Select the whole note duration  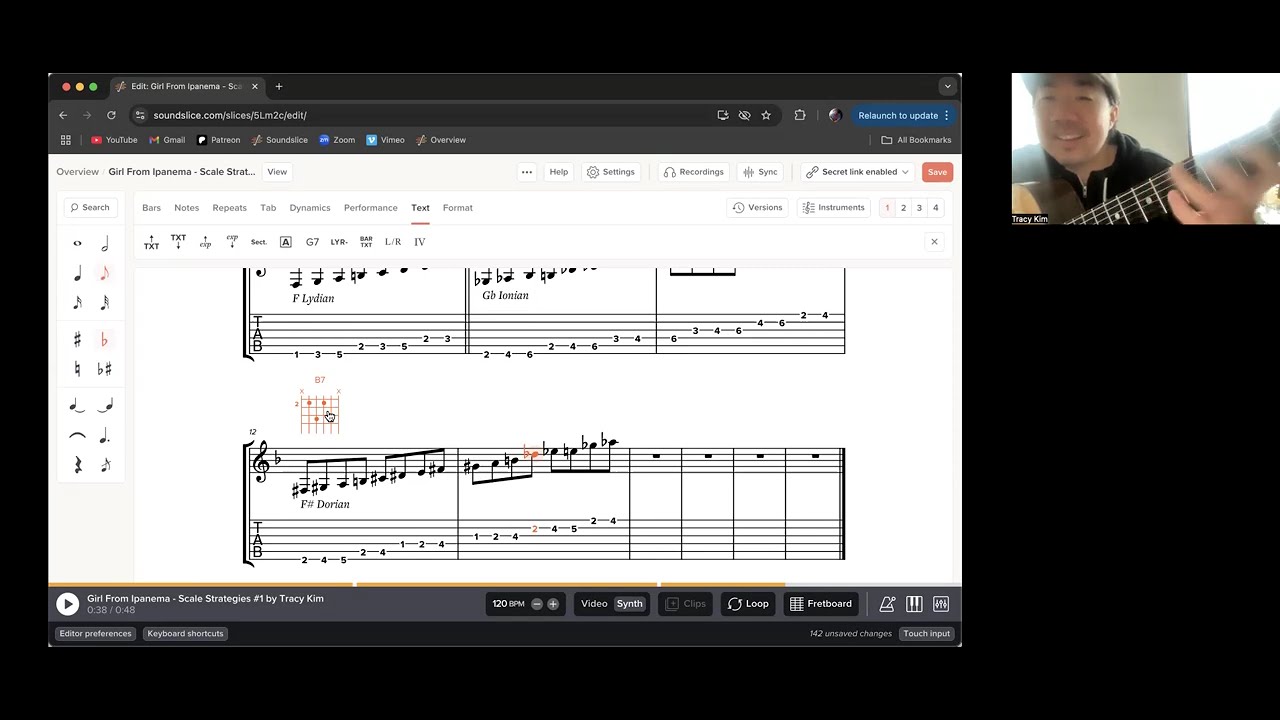[x=77, y=244]
